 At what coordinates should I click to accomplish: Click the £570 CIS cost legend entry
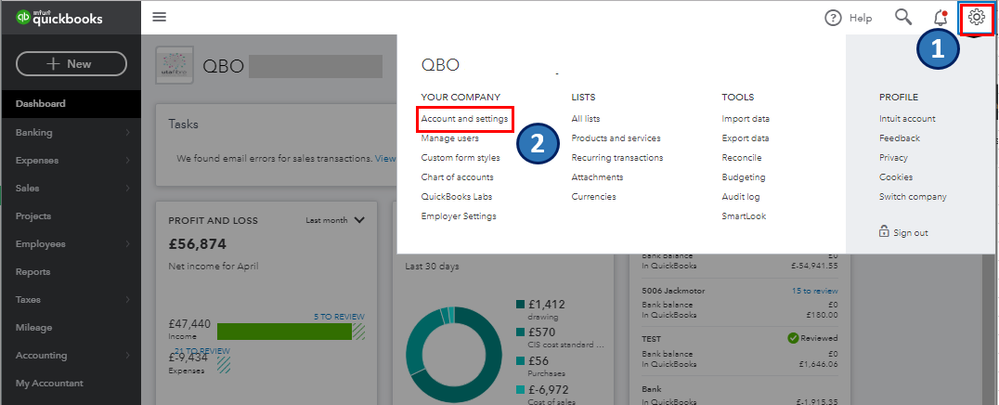[560, 338]
